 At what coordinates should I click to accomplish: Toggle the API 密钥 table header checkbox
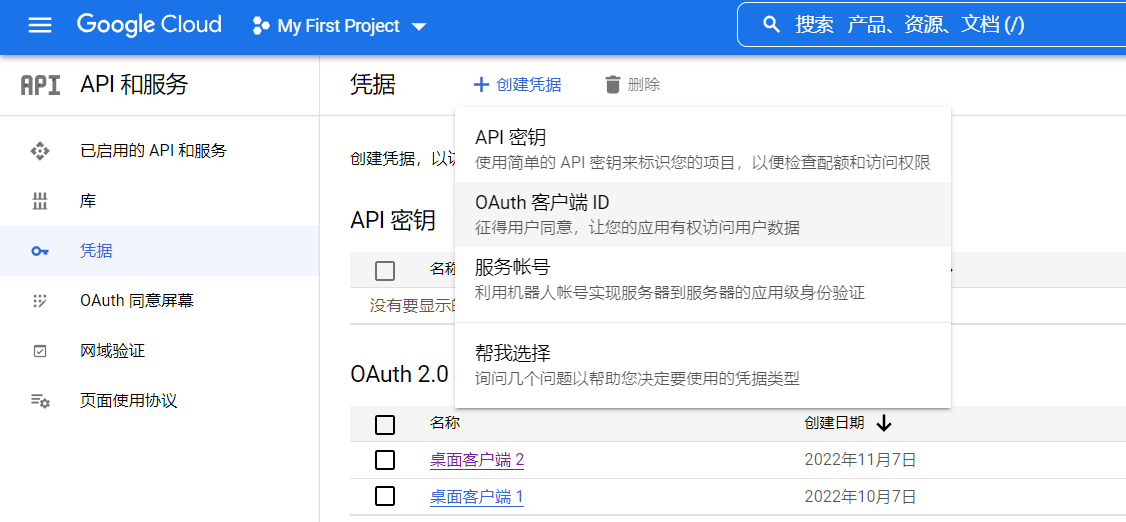385,270
